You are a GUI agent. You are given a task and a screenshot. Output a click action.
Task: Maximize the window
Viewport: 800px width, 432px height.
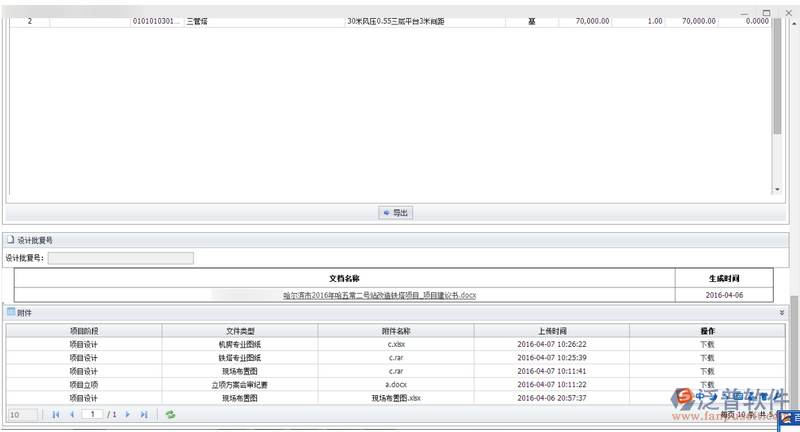click(x=766, y=13)
